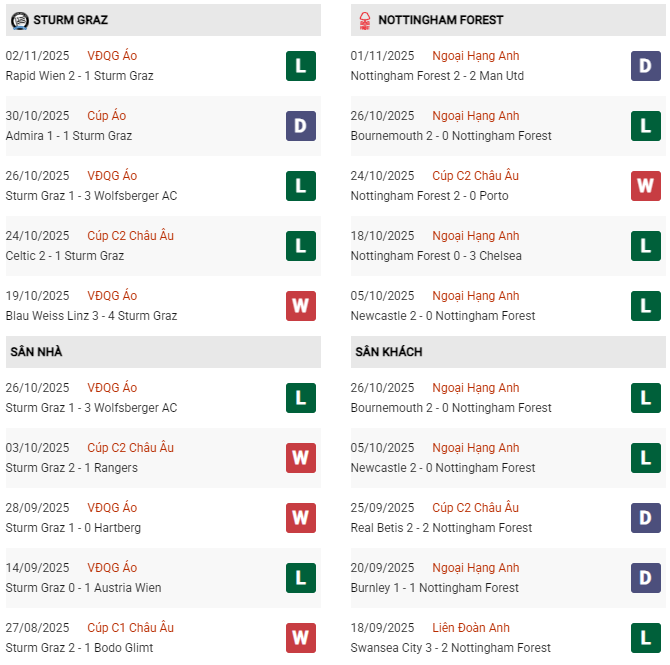670x665 pixels.
Task: Click the L badge for Rapid Wien match
Action: pyautogui.click(x=300, y=66)
